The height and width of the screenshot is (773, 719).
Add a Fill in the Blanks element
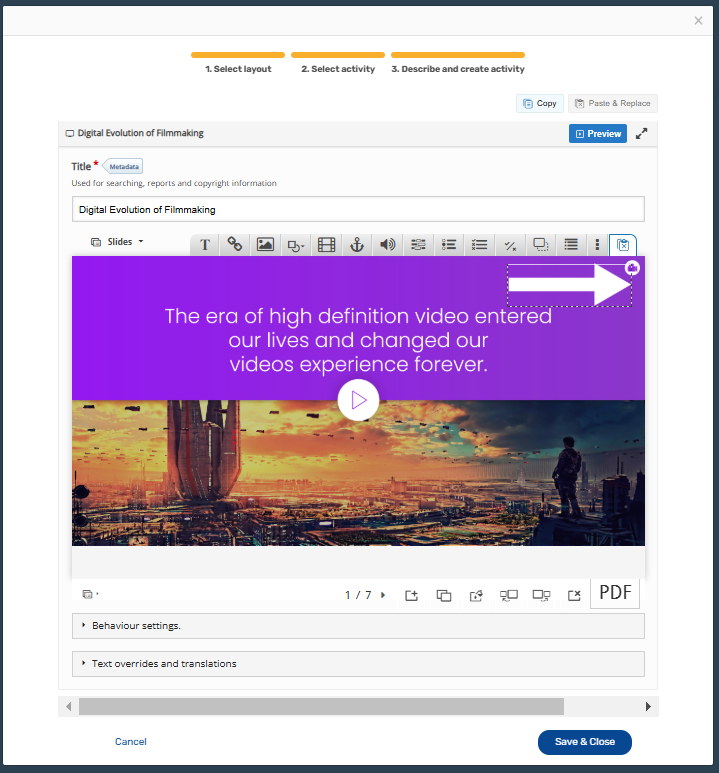418,245
